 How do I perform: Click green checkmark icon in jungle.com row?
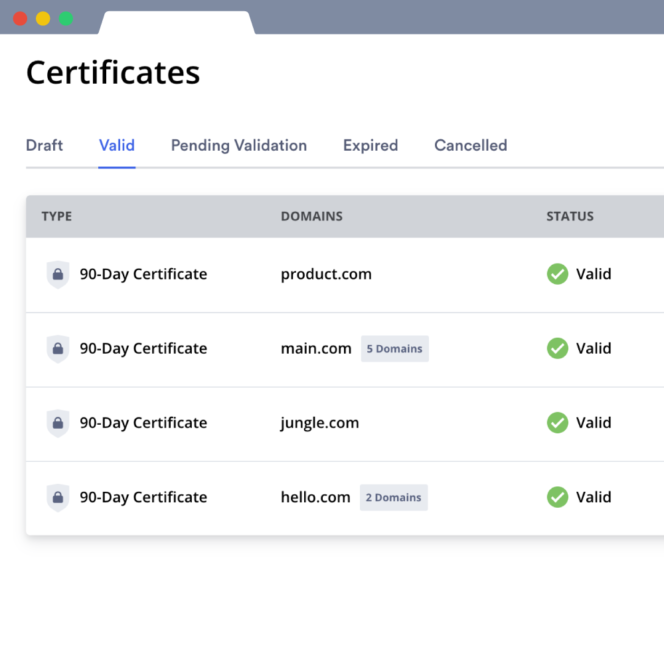click(x=557, y=423)
